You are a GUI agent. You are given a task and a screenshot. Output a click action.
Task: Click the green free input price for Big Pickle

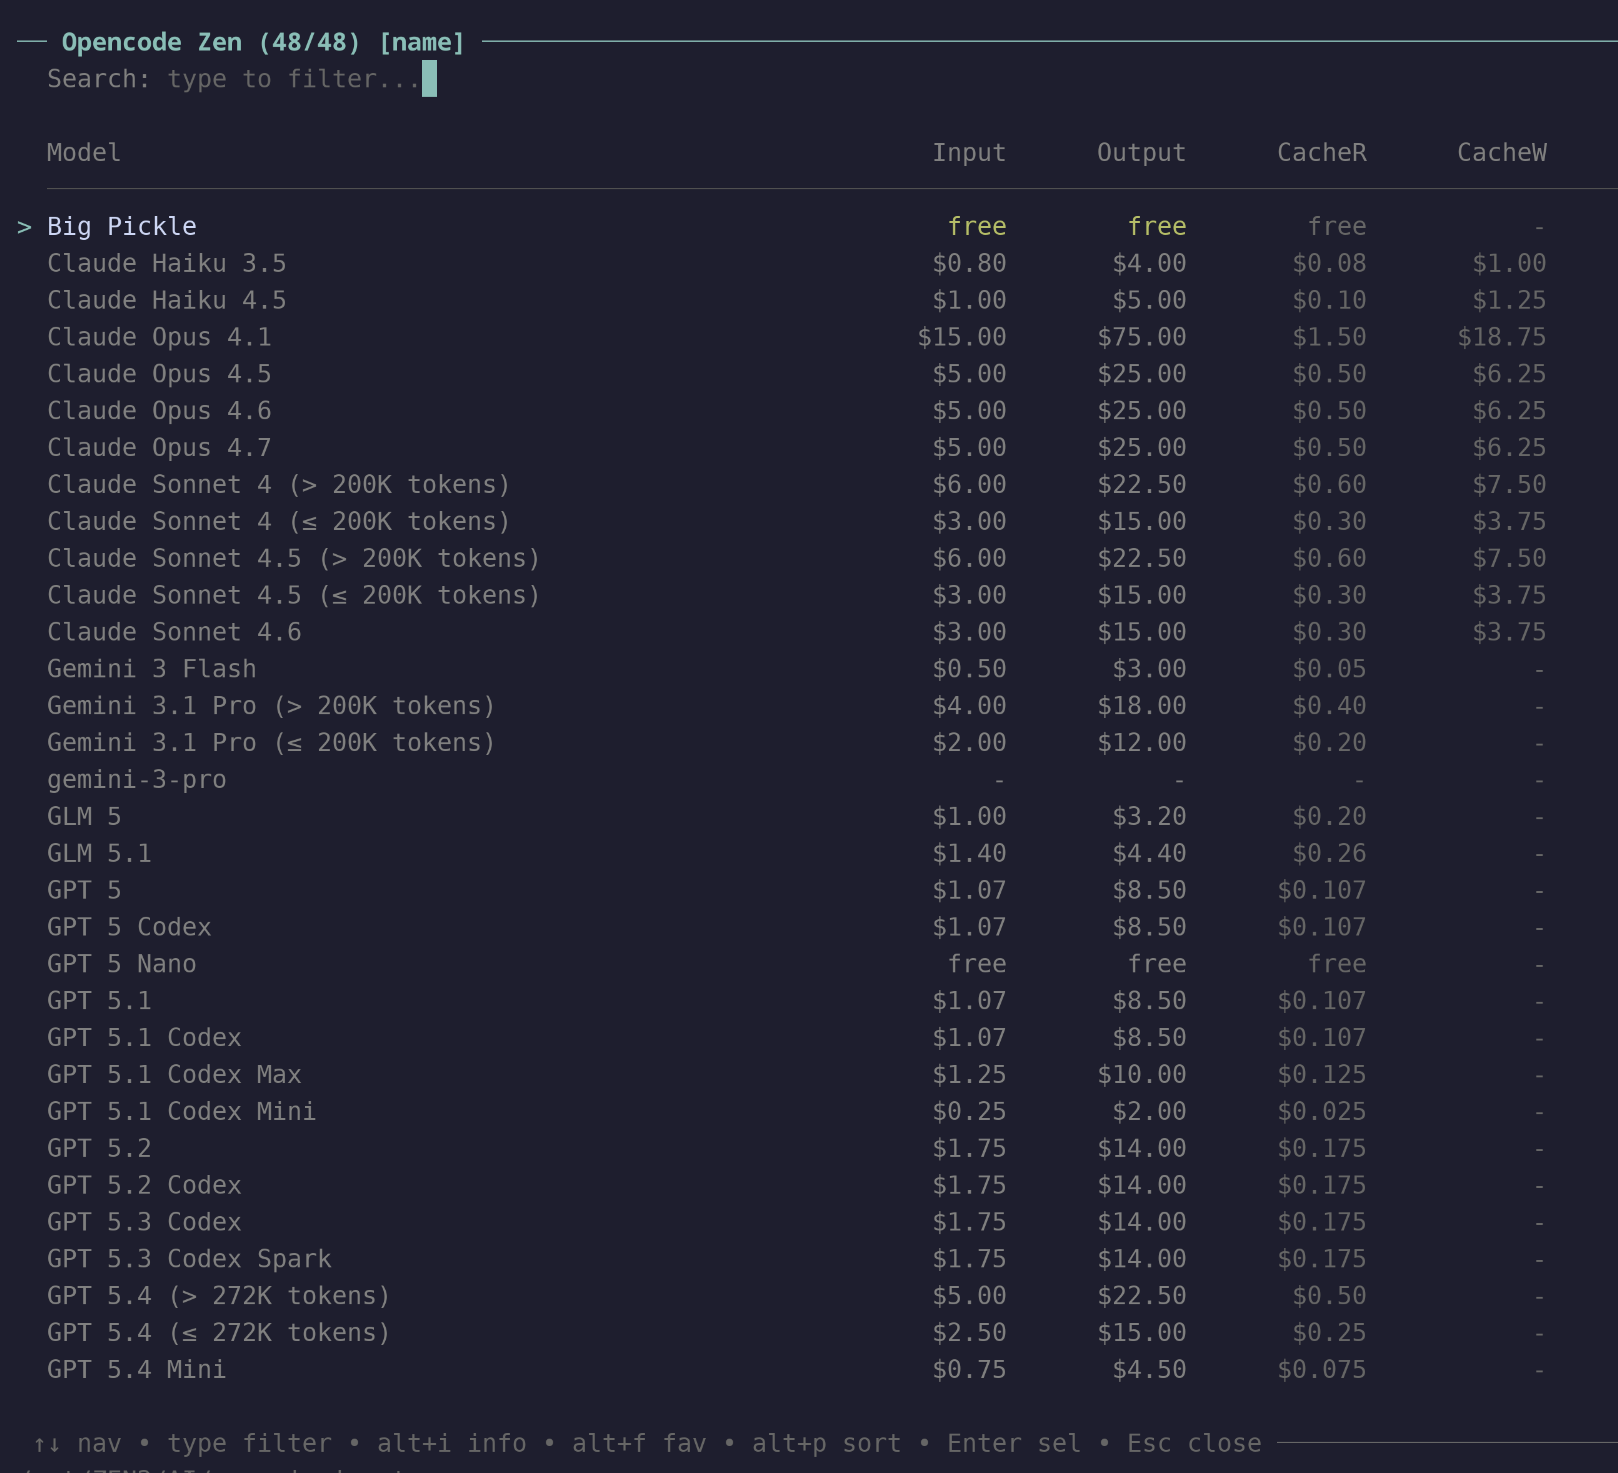[x=977, y=227]
